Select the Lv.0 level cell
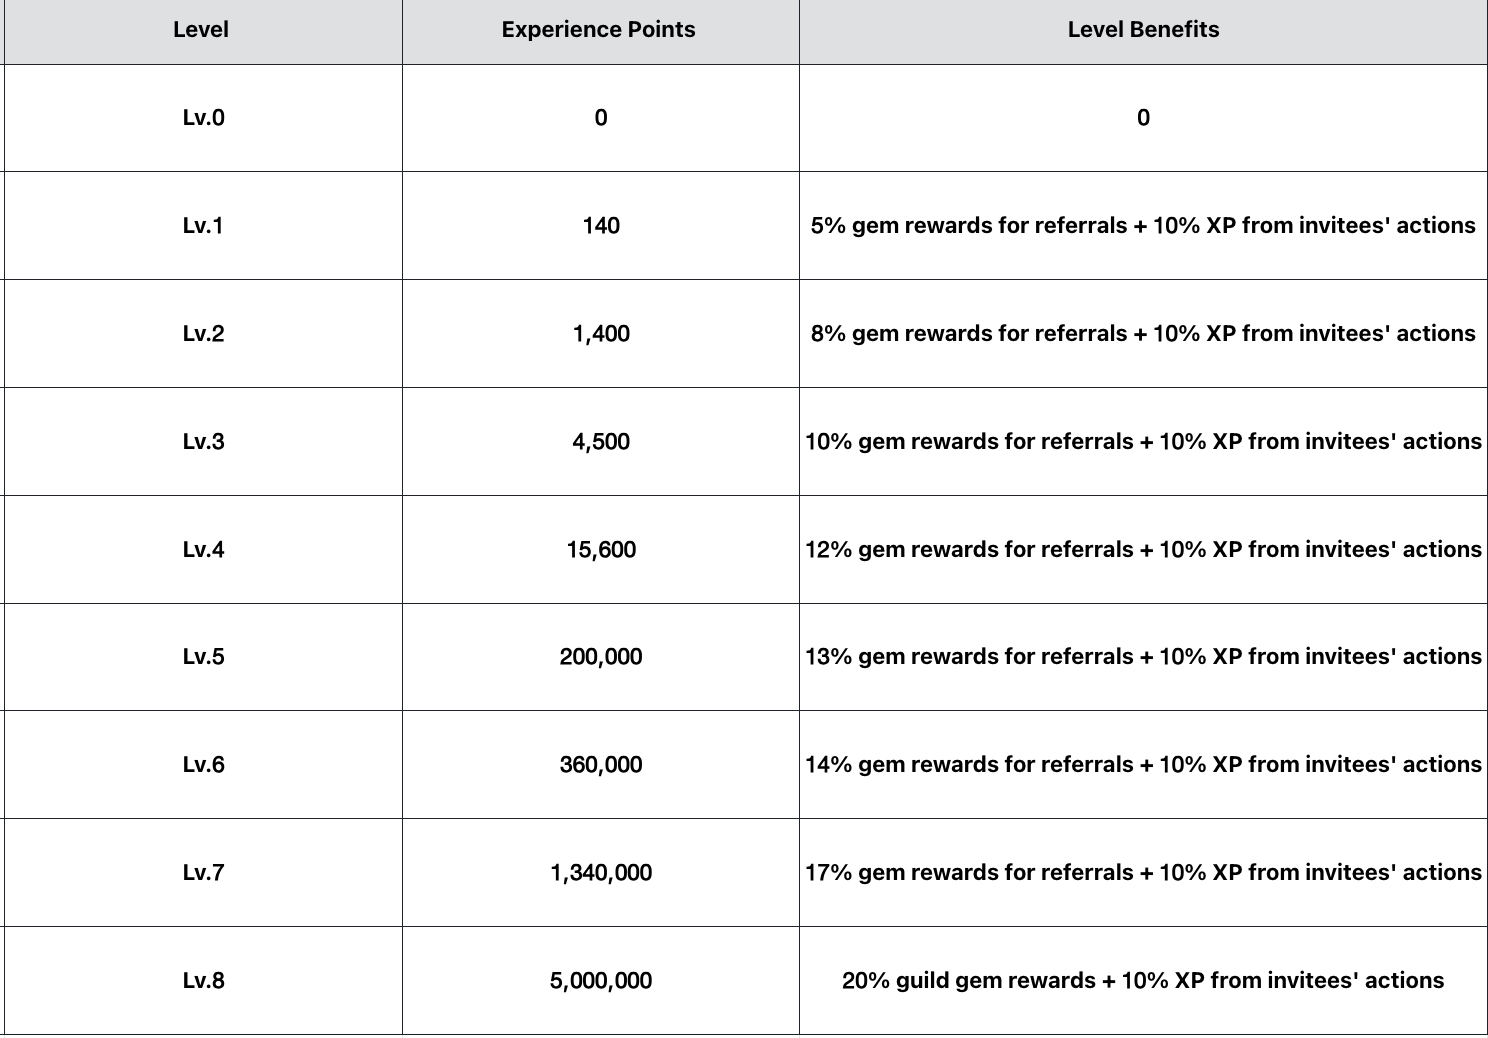Image resolution: width=1488 pixels, height=1038 pixels. point(203,118)
